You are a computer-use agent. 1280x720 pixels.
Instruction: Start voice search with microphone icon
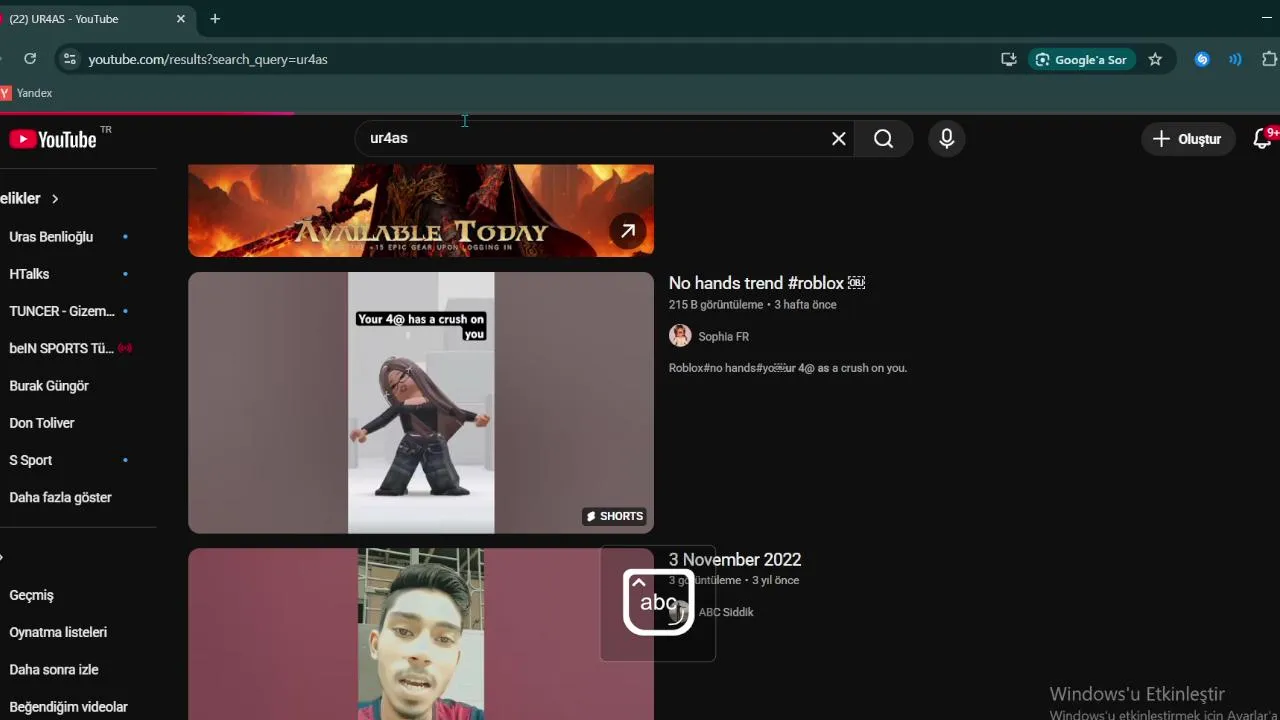pyautogui.click(x=946, y=139)
